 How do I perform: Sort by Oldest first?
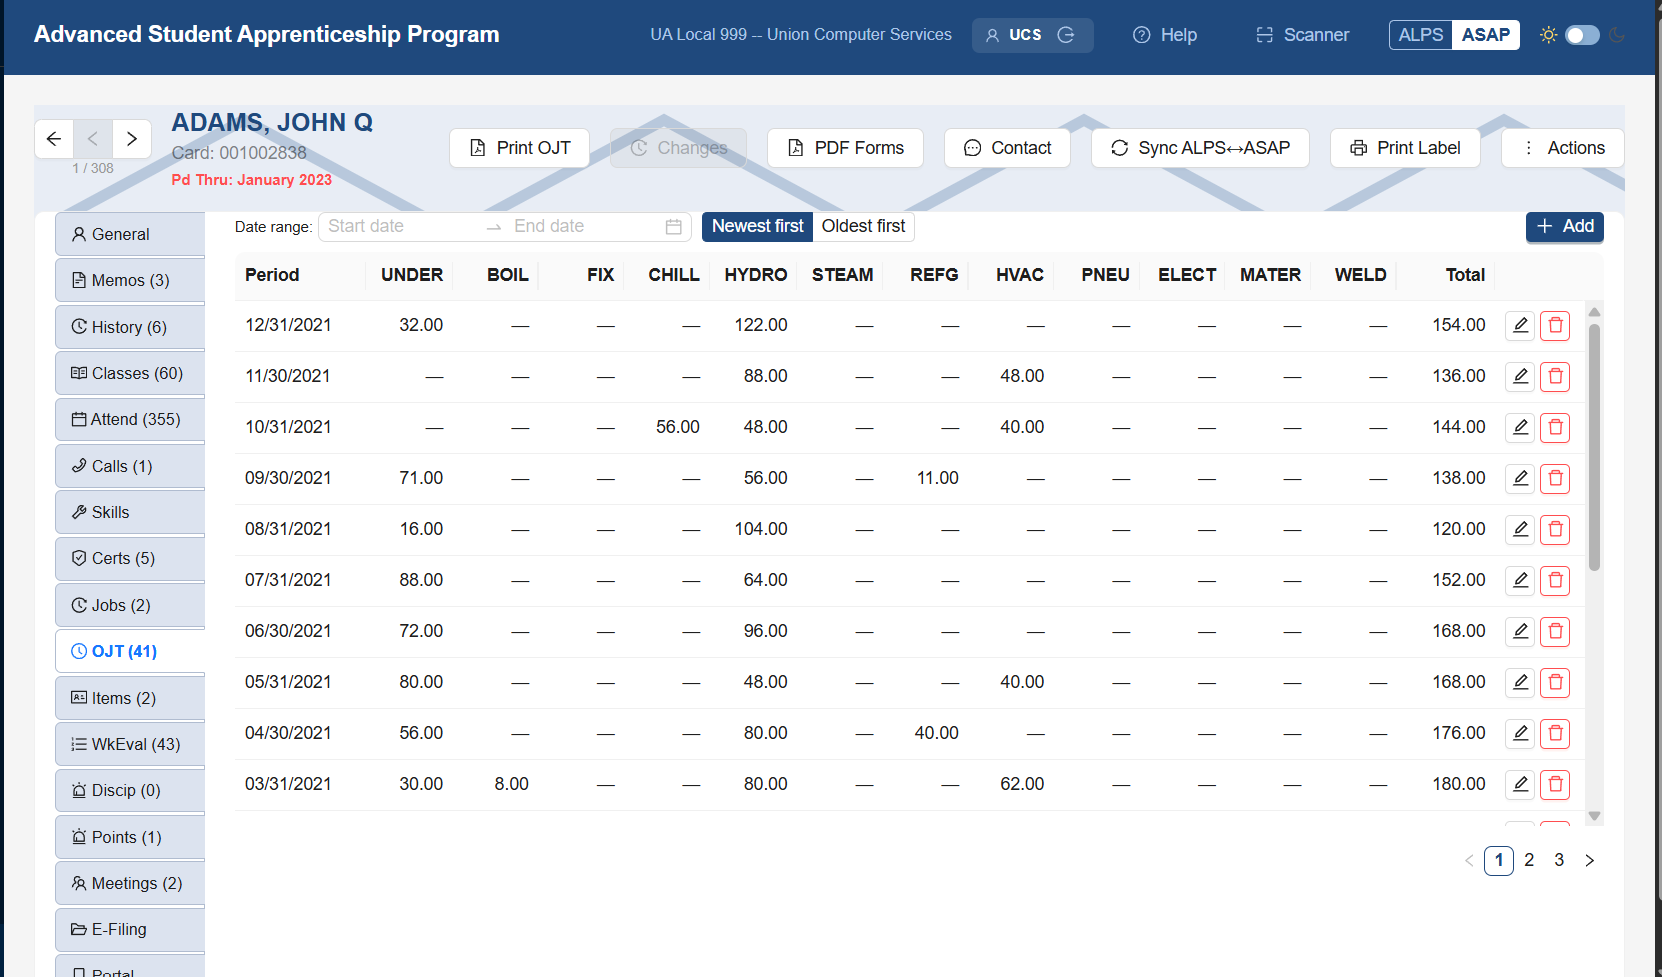pos(863,227)
